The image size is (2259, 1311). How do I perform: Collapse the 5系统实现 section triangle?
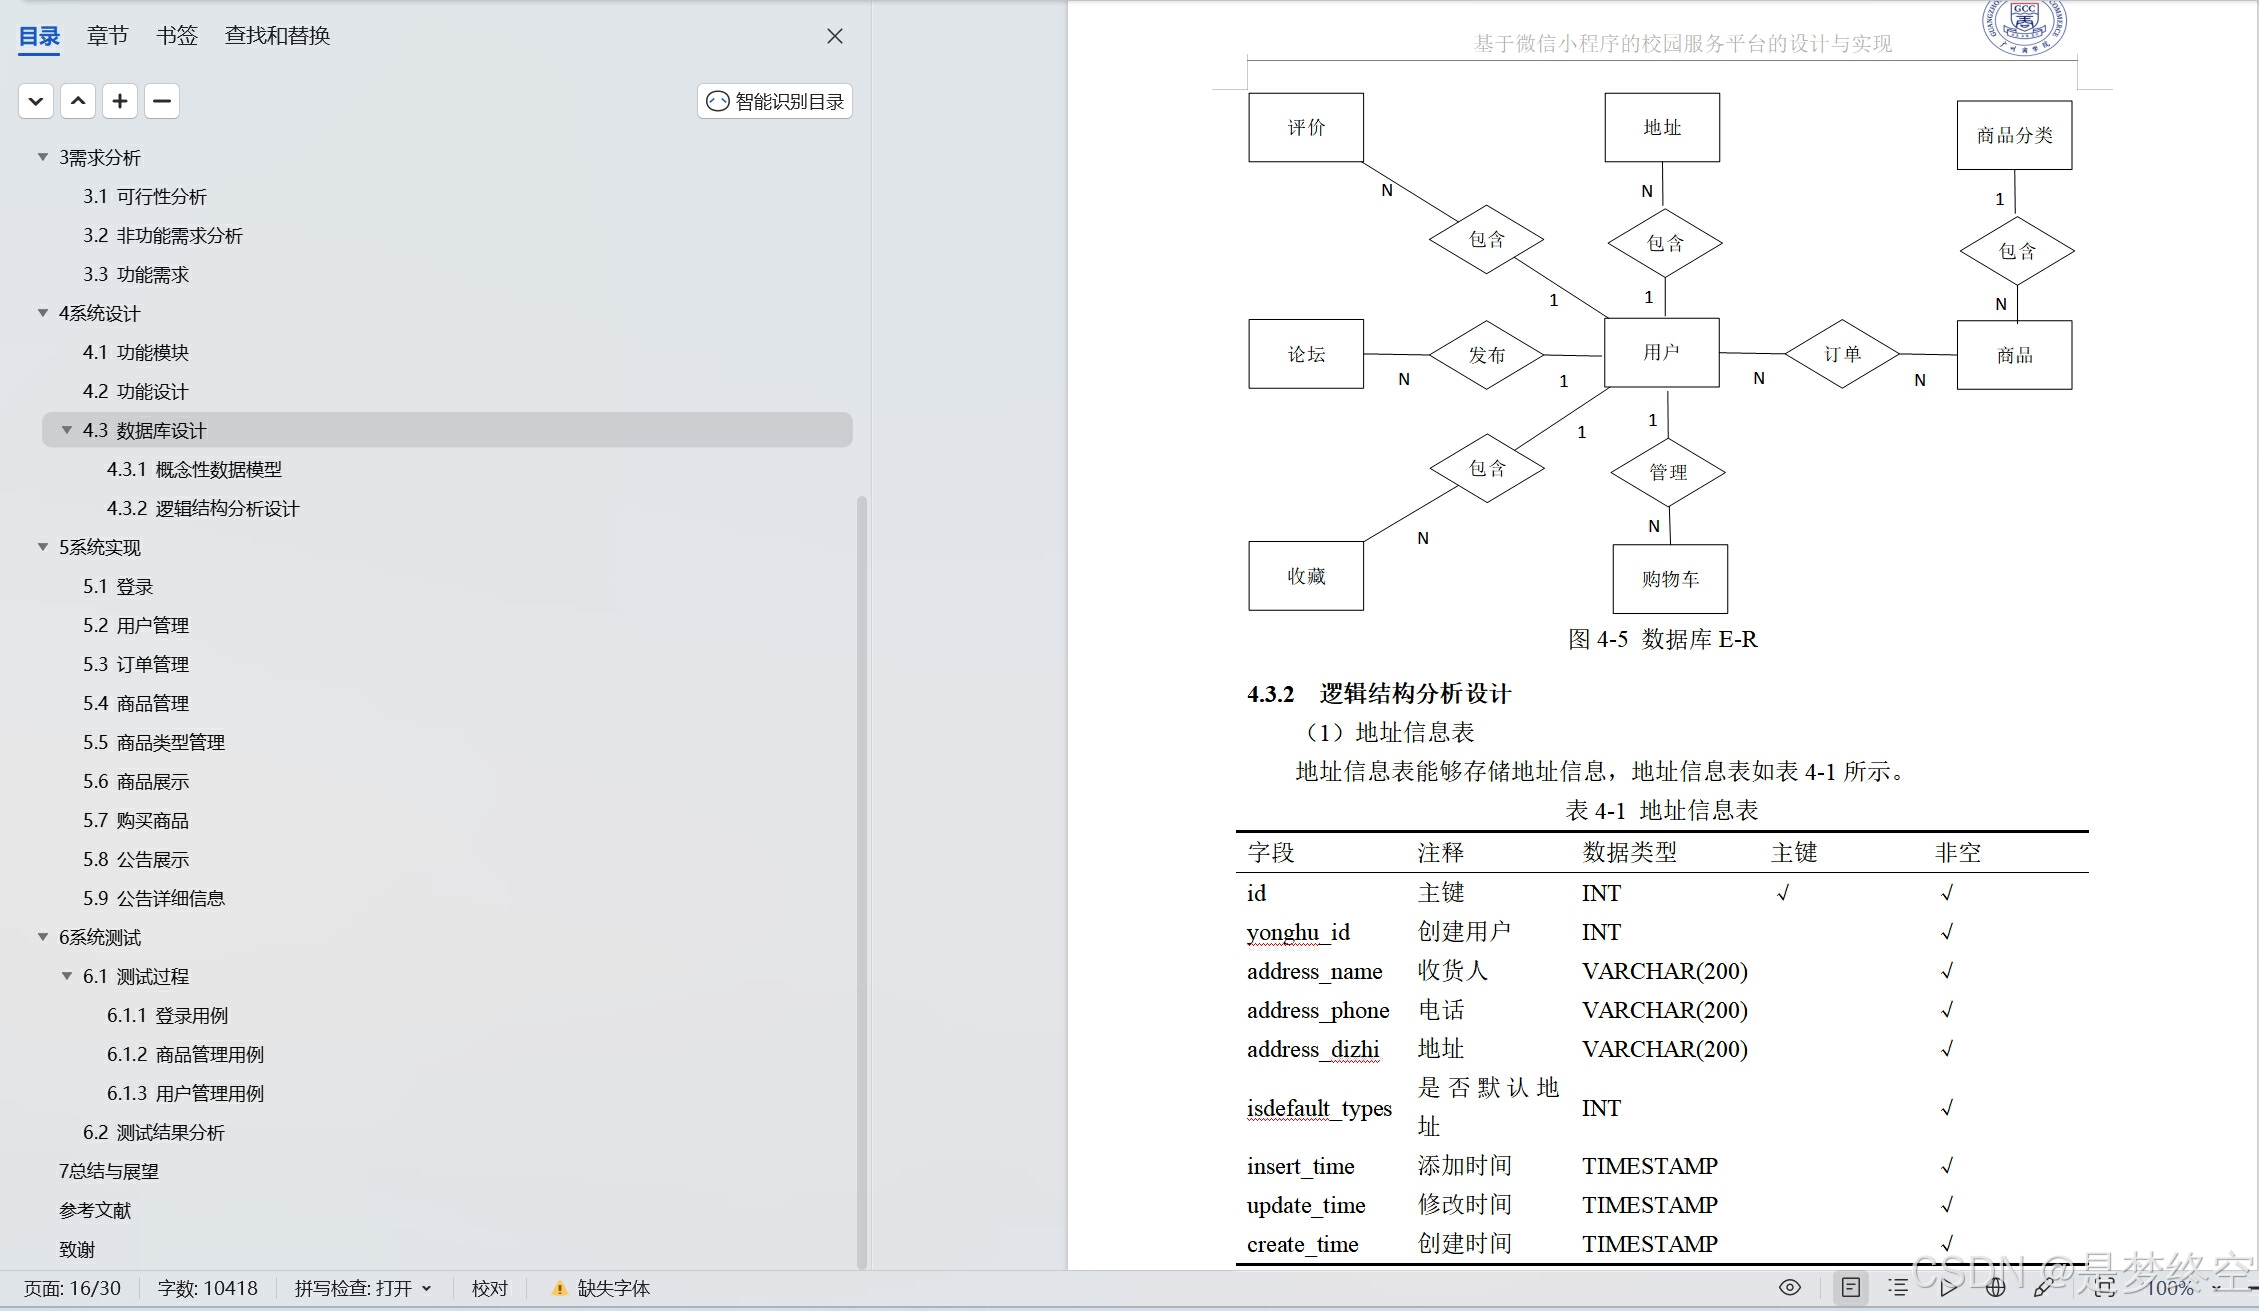click(43, 547)
